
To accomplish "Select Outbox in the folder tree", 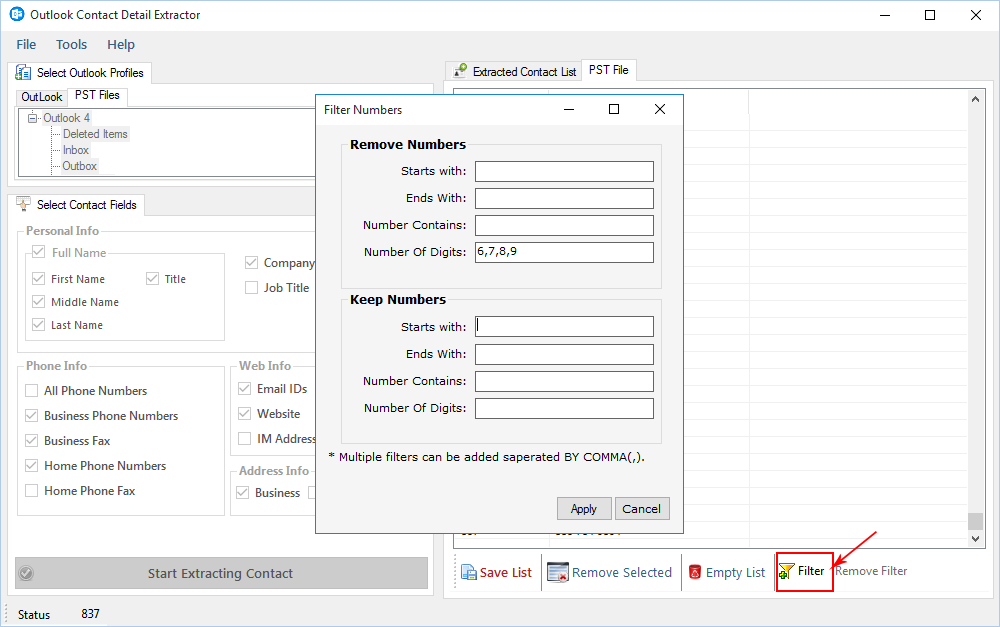I will [80, 166].
